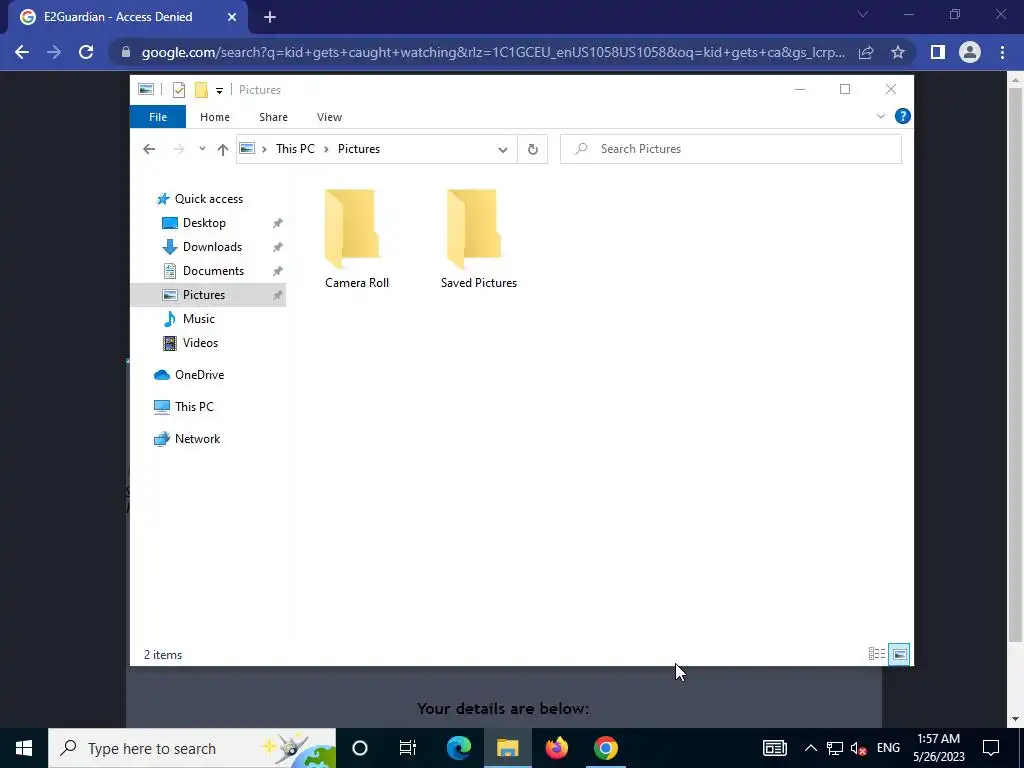Expand the Explorer ribbon chevron
The height and width of the screenshot is (768, 1024).
880,116
